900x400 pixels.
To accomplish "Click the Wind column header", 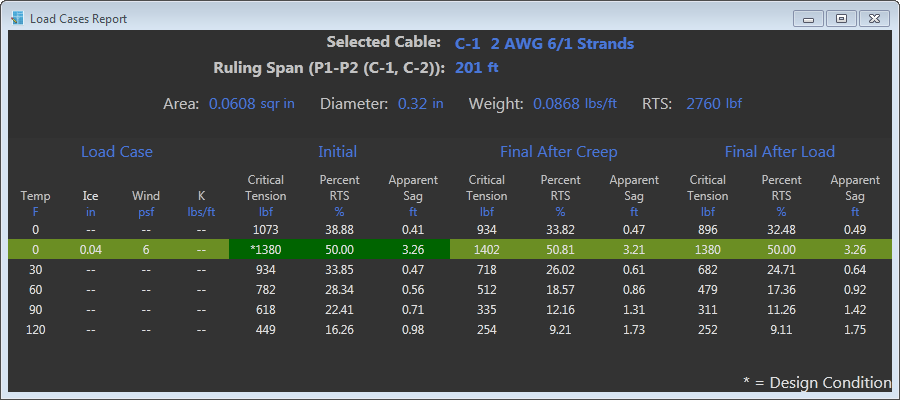I will (146, 196).
